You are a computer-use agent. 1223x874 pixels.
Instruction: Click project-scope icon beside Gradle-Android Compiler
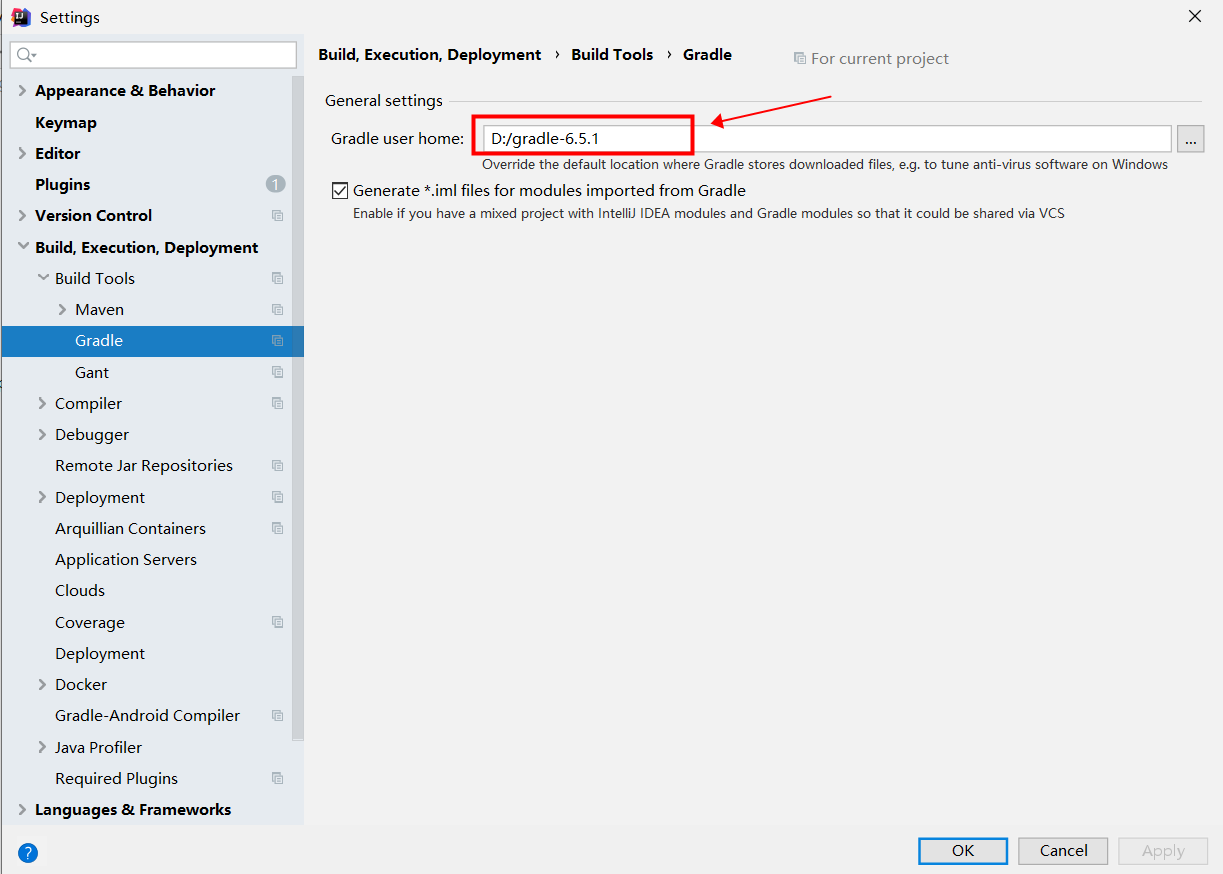(277, 716)
